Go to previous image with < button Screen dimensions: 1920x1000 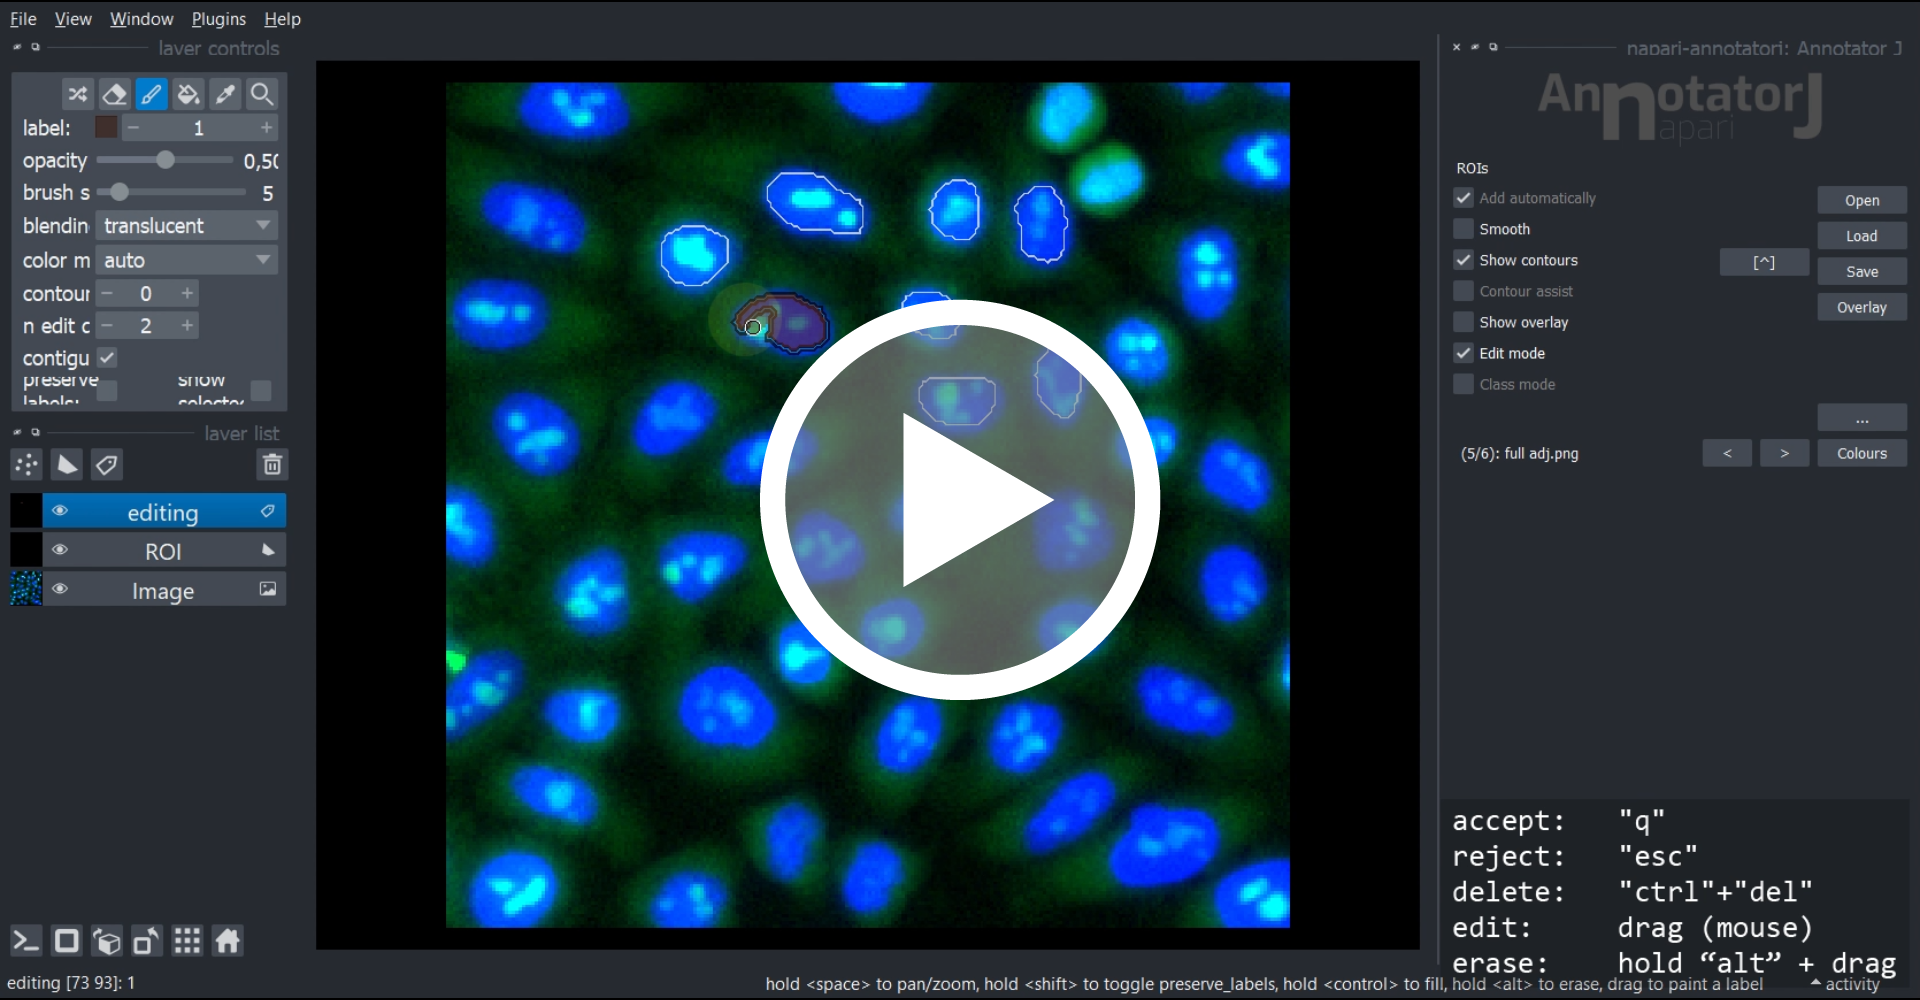pos(1727,453)
